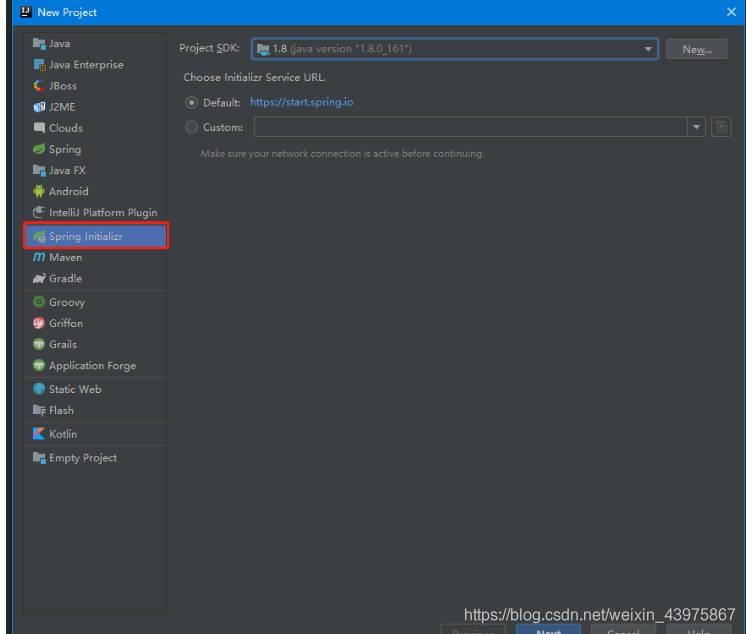This screenshot has height=634, width=746.
Task: Choose the Spring leaf icon
Action: coord(39,149)
